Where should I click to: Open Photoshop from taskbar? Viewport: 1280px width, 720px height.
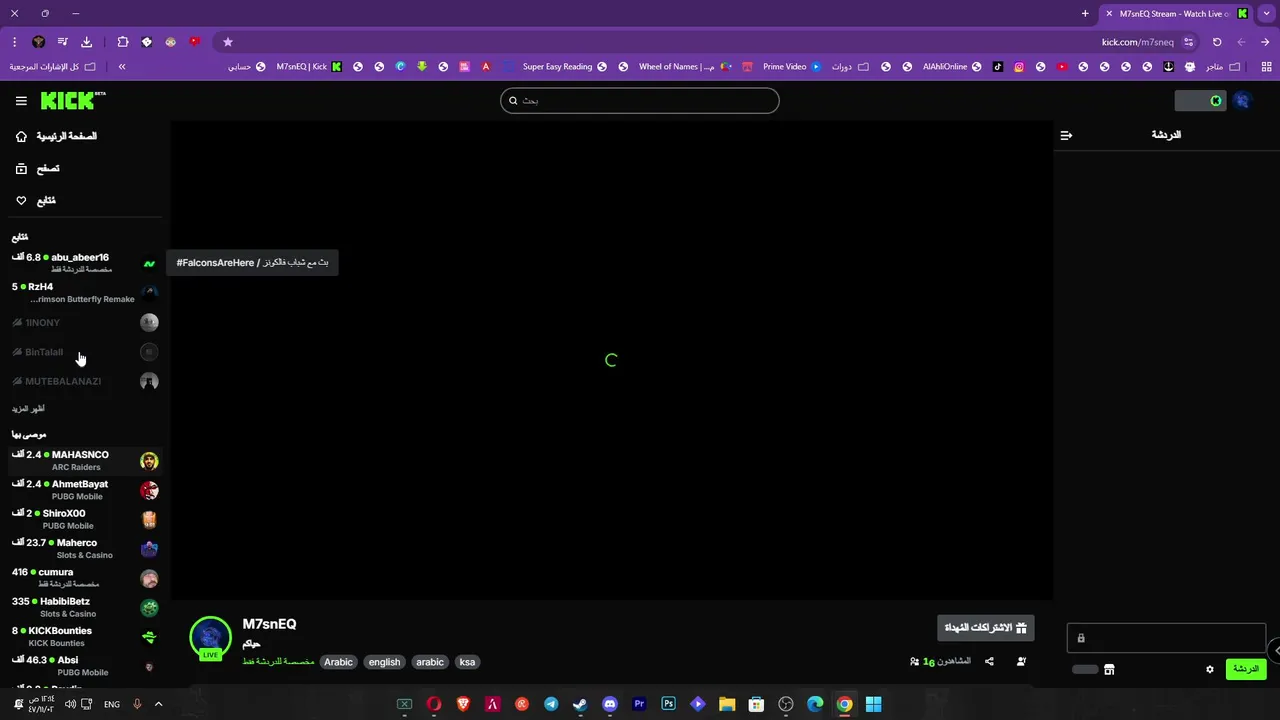[x=669, y=704]
